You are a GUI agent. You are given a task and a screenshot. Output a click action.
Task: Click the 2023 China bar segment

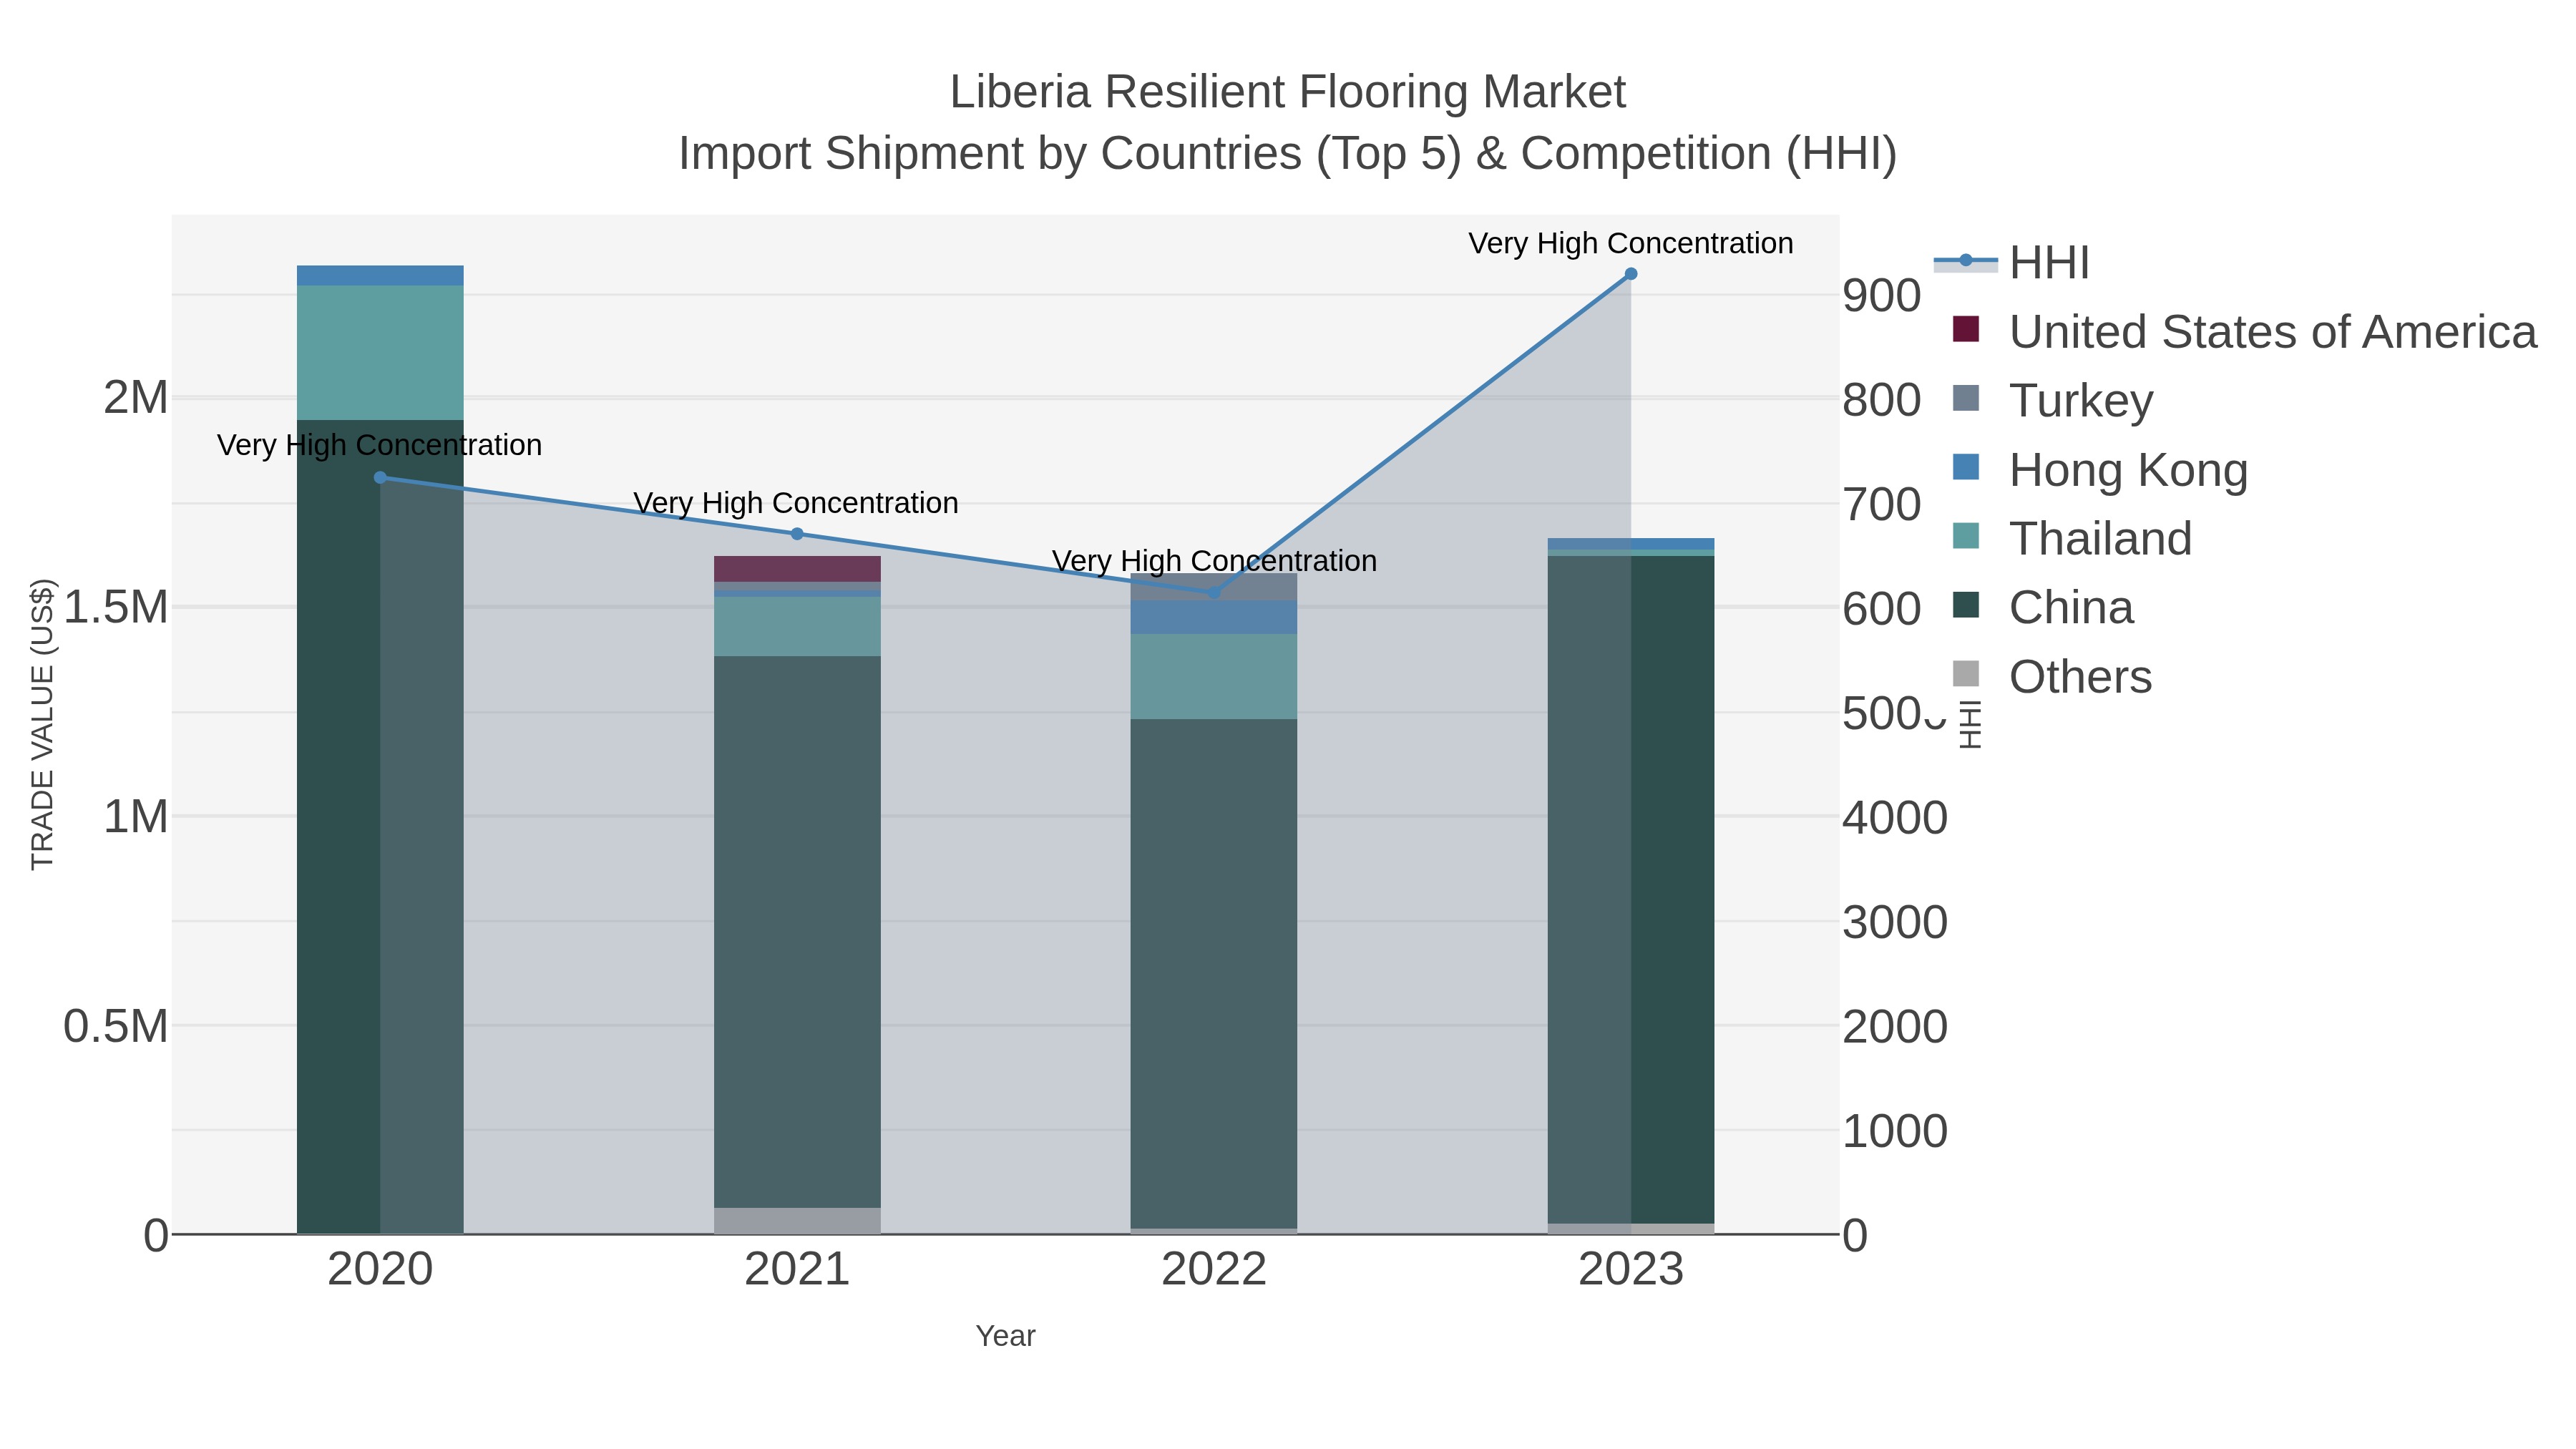(1631, 890)
